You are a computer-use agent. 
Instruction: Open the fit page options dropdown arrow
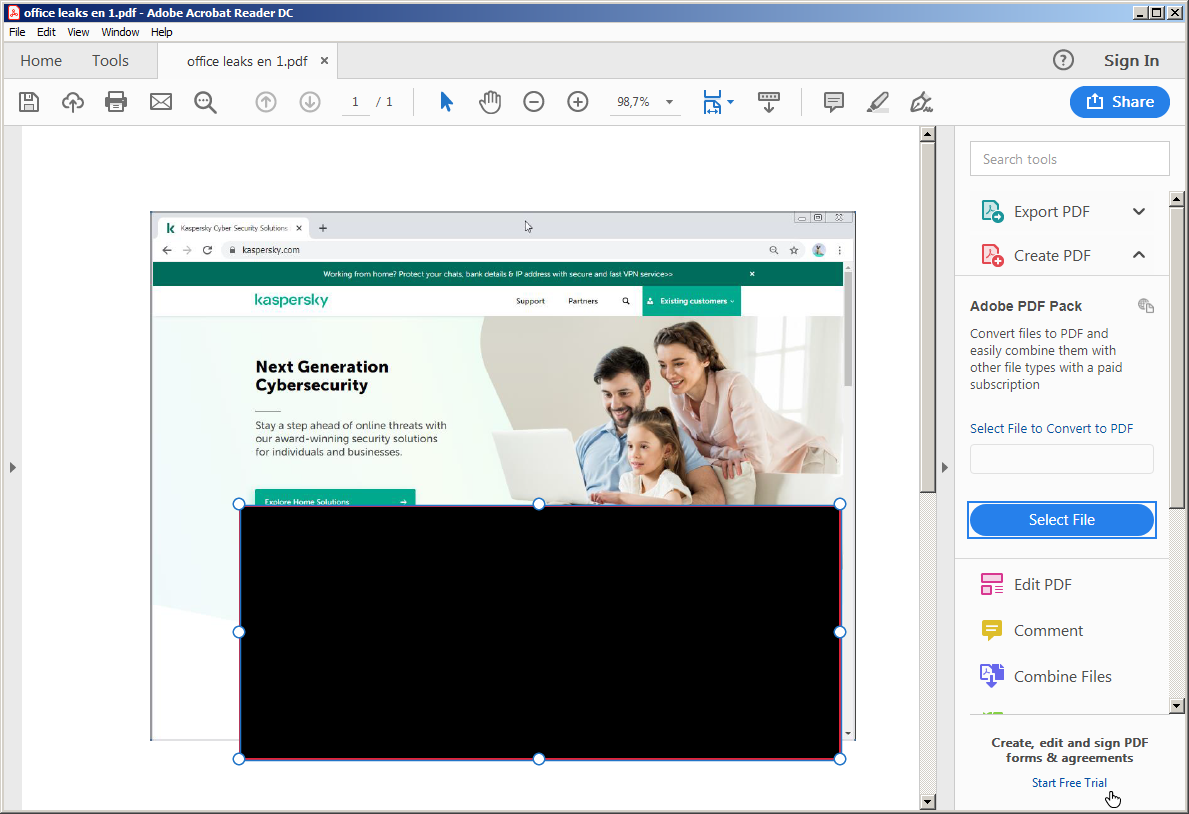[730, 102]
